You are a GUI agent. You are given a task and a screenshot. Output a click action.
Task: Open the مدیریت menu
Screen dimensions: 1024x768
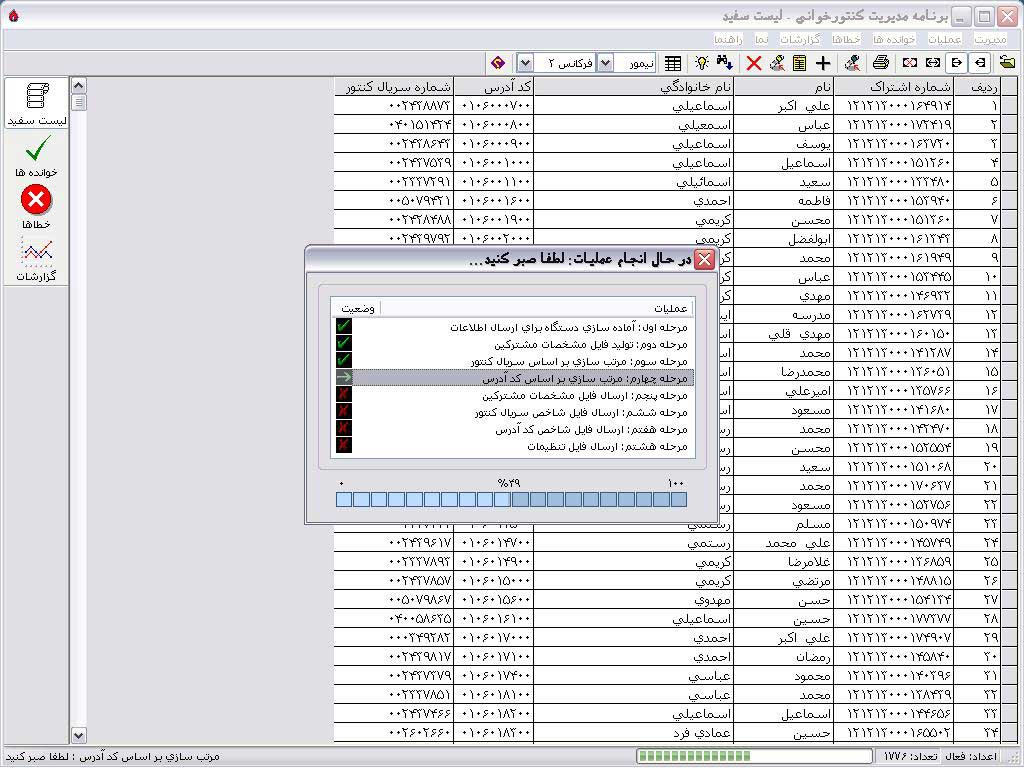click(x=990, y=39)
